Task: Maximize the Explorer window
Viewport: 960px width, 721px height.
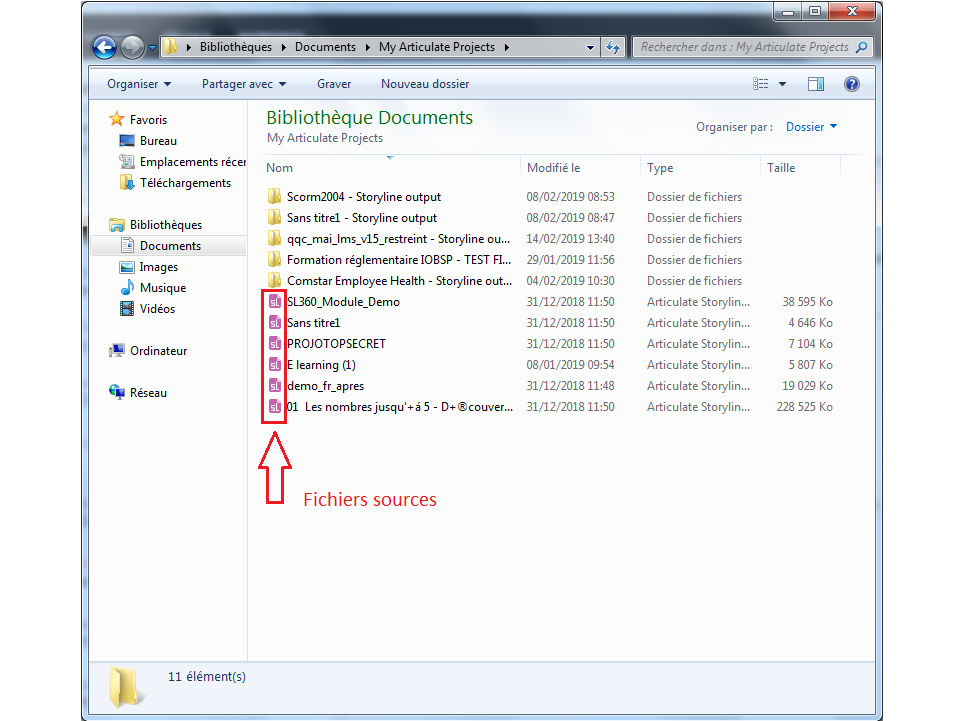Action: pyautogui.click(x=815, y=12)
